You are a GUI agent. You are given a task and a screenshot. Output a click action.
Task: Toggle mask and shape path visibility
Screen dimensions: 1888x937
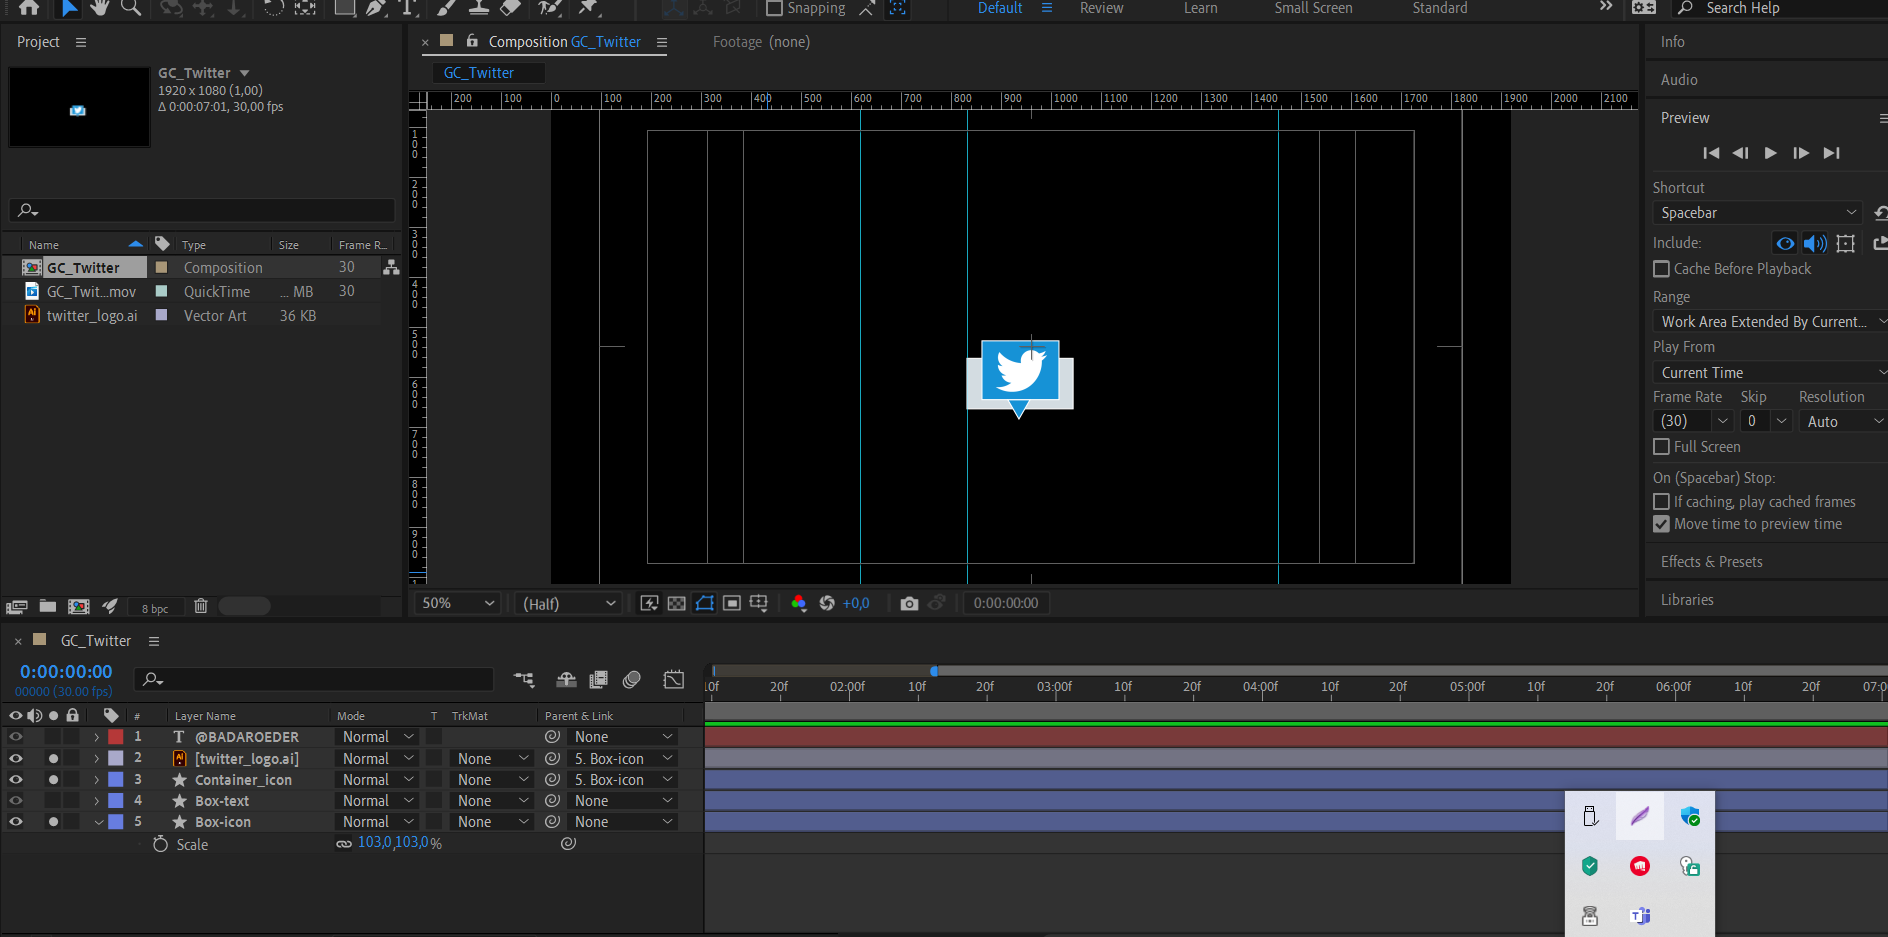click(705, 603)
